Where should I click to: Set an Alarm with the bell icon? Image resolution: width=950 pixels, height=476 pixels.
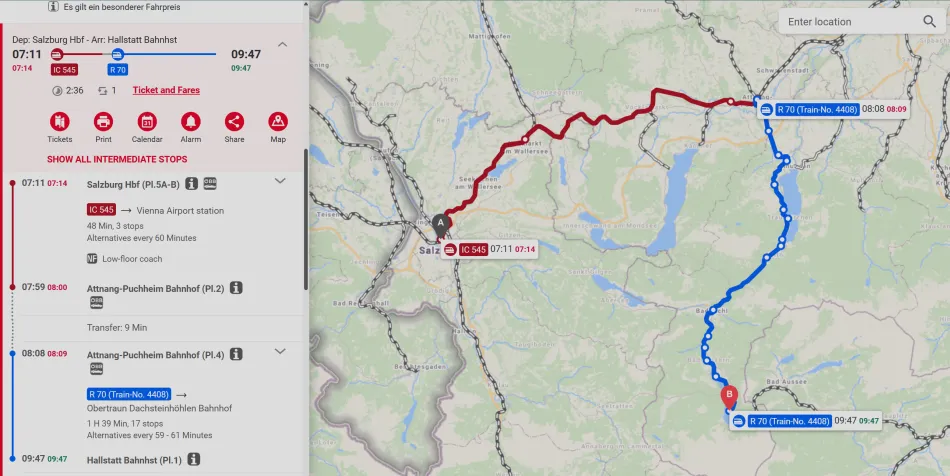[190, 122]
